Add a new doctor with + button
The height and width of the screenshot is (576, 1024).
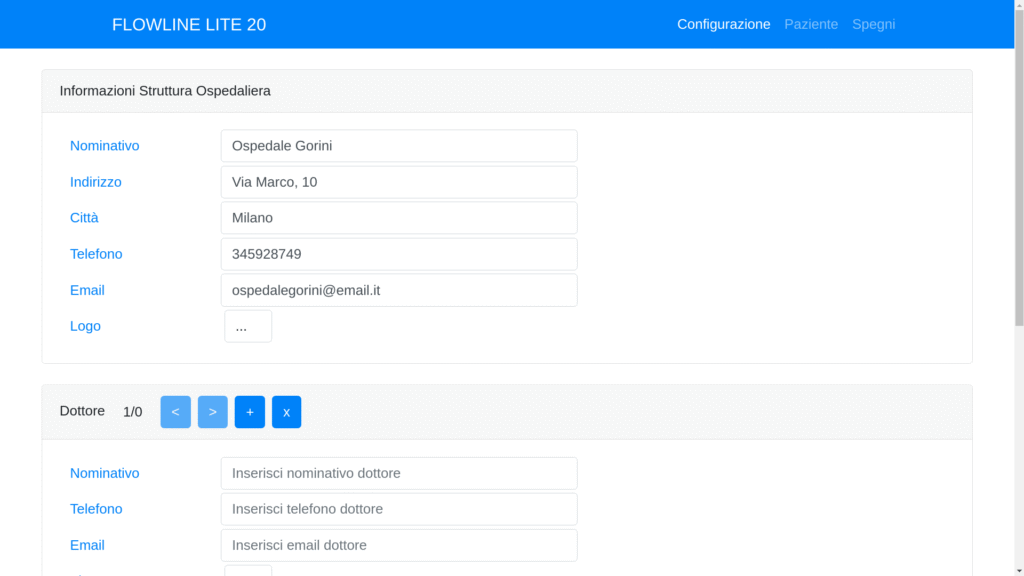tap(250, 412)
